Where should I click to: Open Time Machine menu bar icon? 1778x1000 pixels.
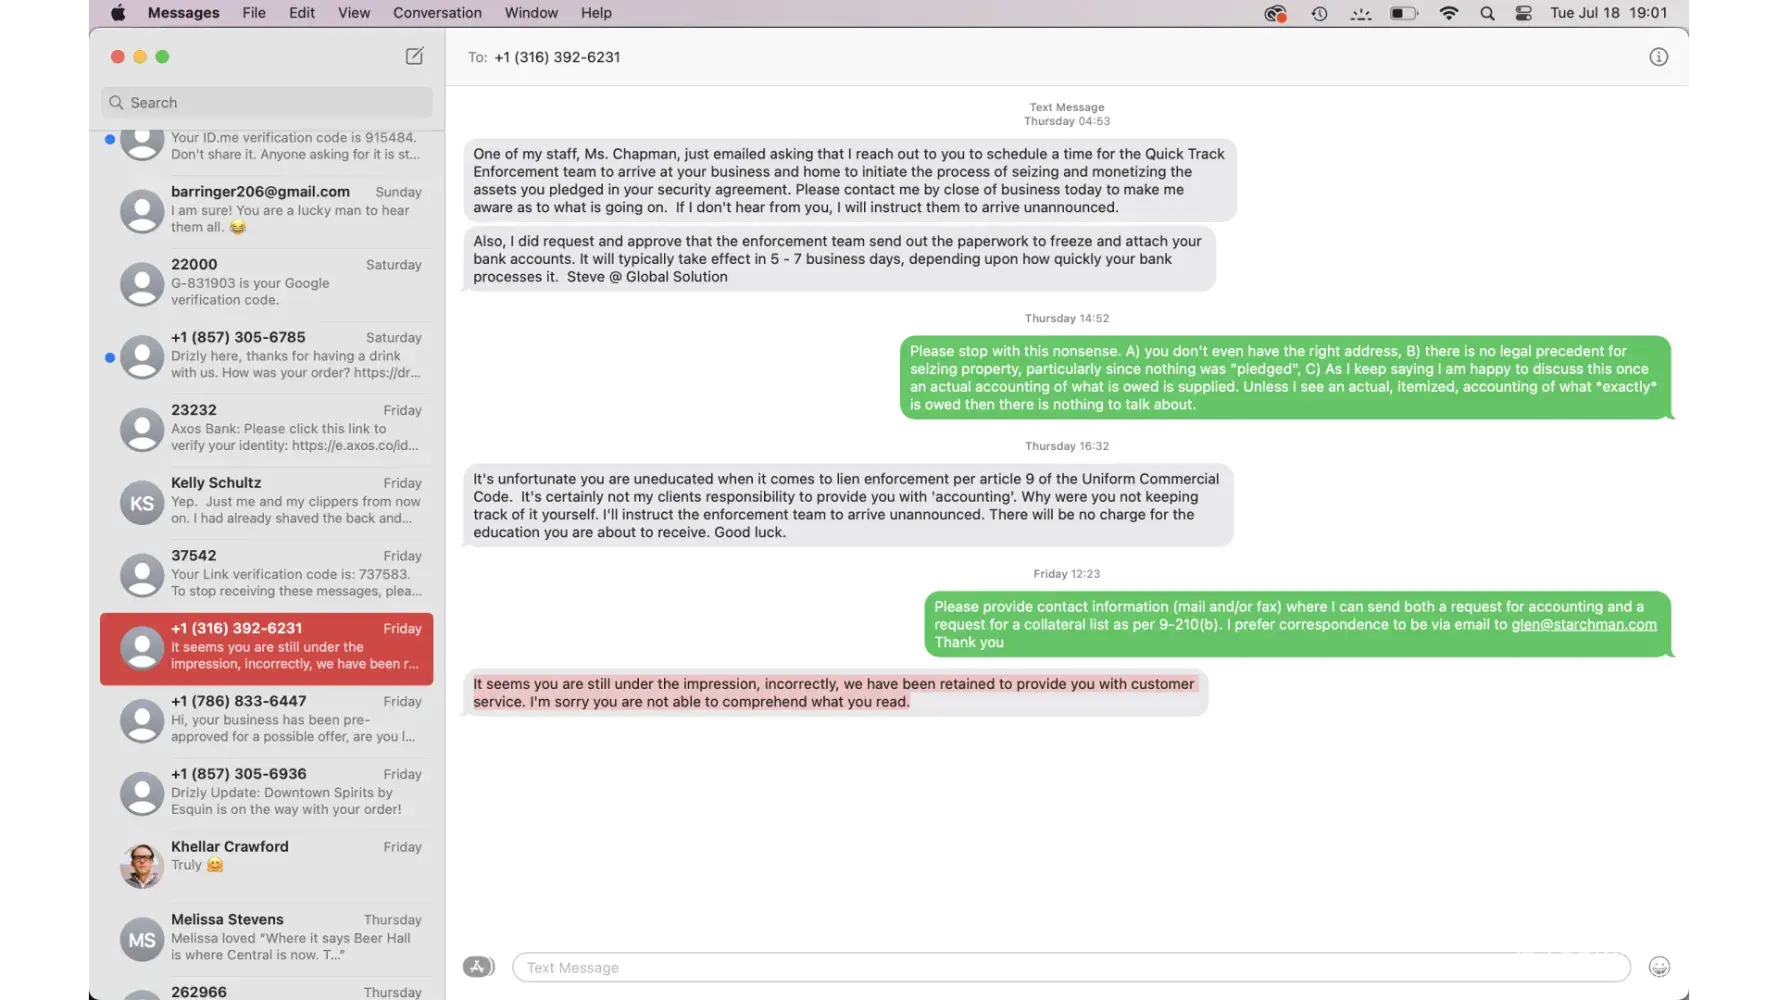[x=1319, y=13]
